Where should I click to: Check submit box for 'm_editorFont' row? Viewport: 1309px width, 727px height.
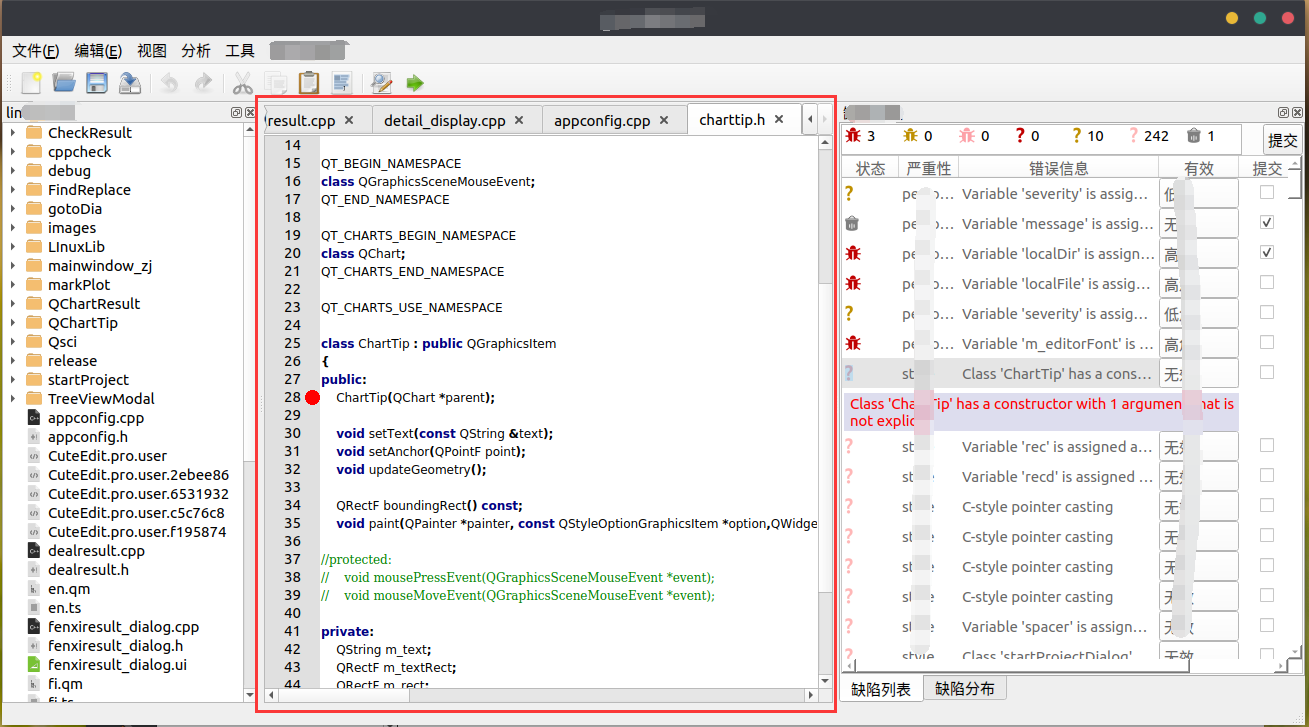pyautogui.click(x=1267, y=342)
